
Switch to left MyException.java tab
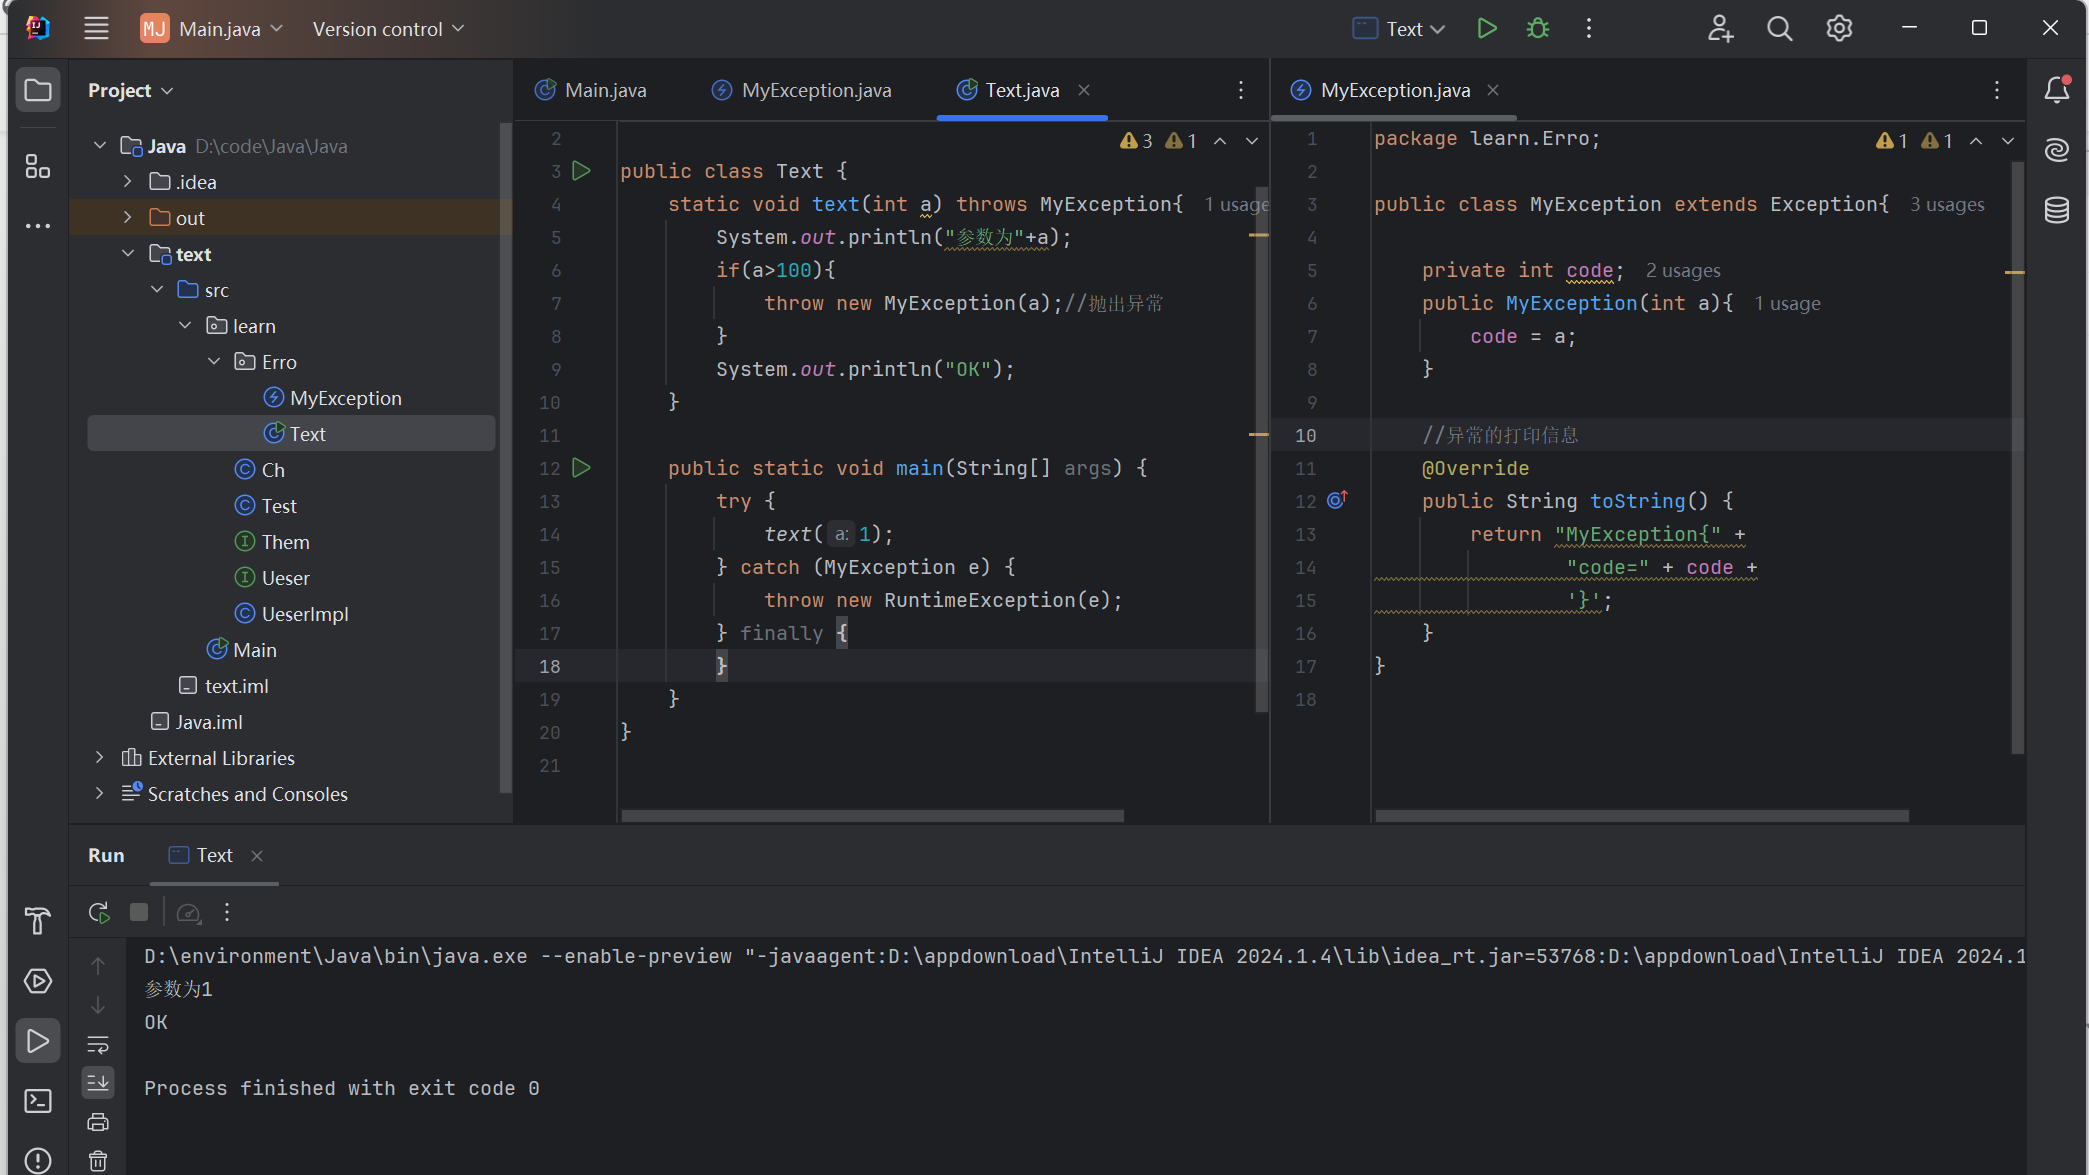[x=801, y=90]
